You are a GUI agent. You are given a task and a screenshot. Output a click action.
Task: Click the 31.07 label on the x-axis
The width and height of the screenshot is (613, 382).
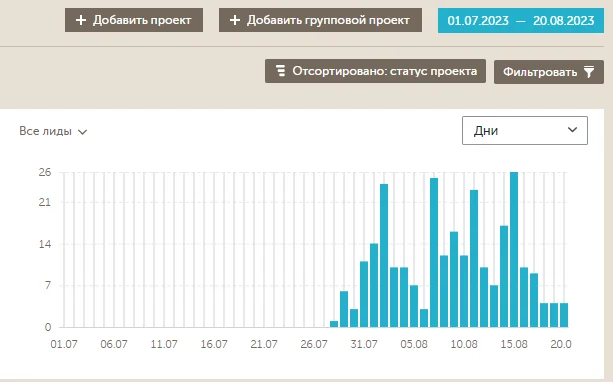pos(364,344)
